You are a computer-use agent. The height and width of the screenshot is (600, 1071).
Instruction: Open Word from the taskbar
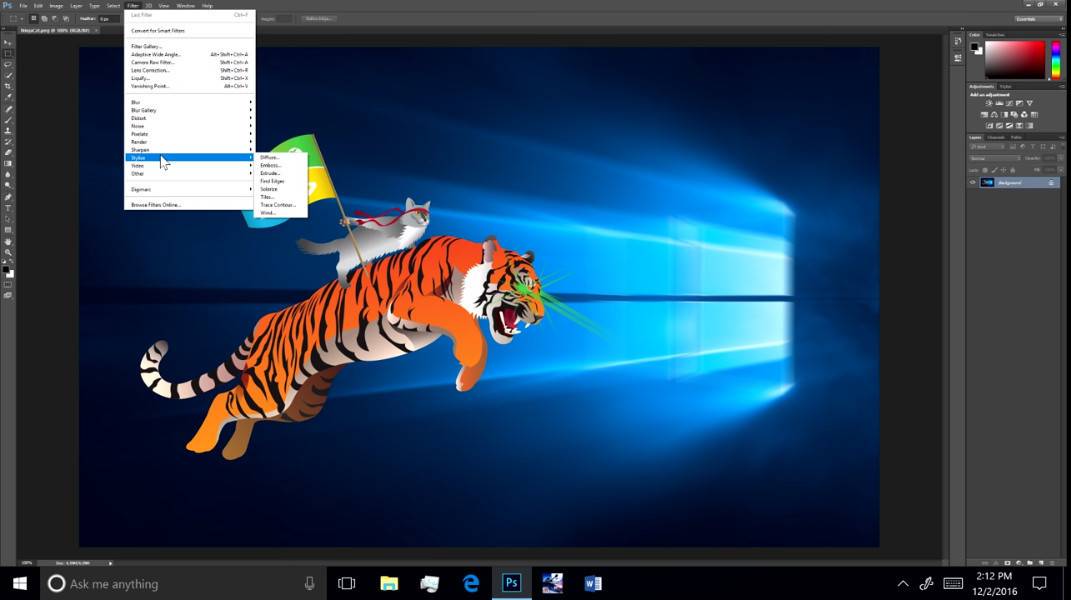[593, 583]
